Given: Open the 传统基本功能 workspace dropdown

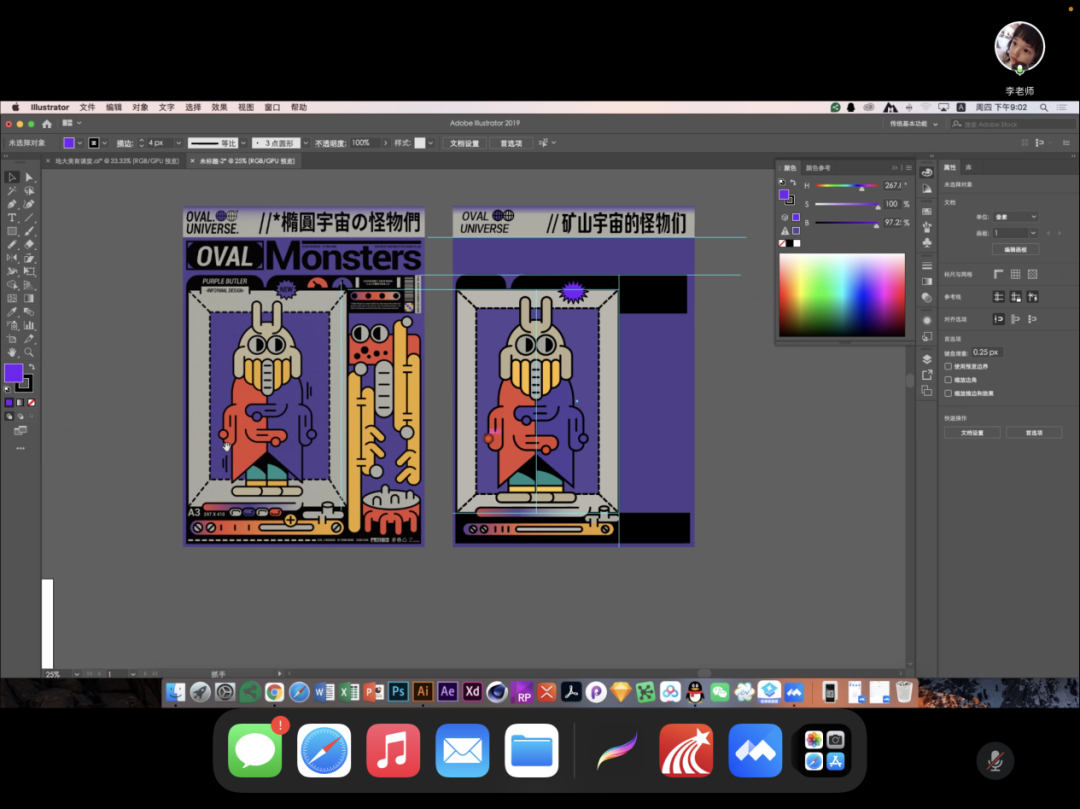Looking at the screenshot, I should [913, 124].
